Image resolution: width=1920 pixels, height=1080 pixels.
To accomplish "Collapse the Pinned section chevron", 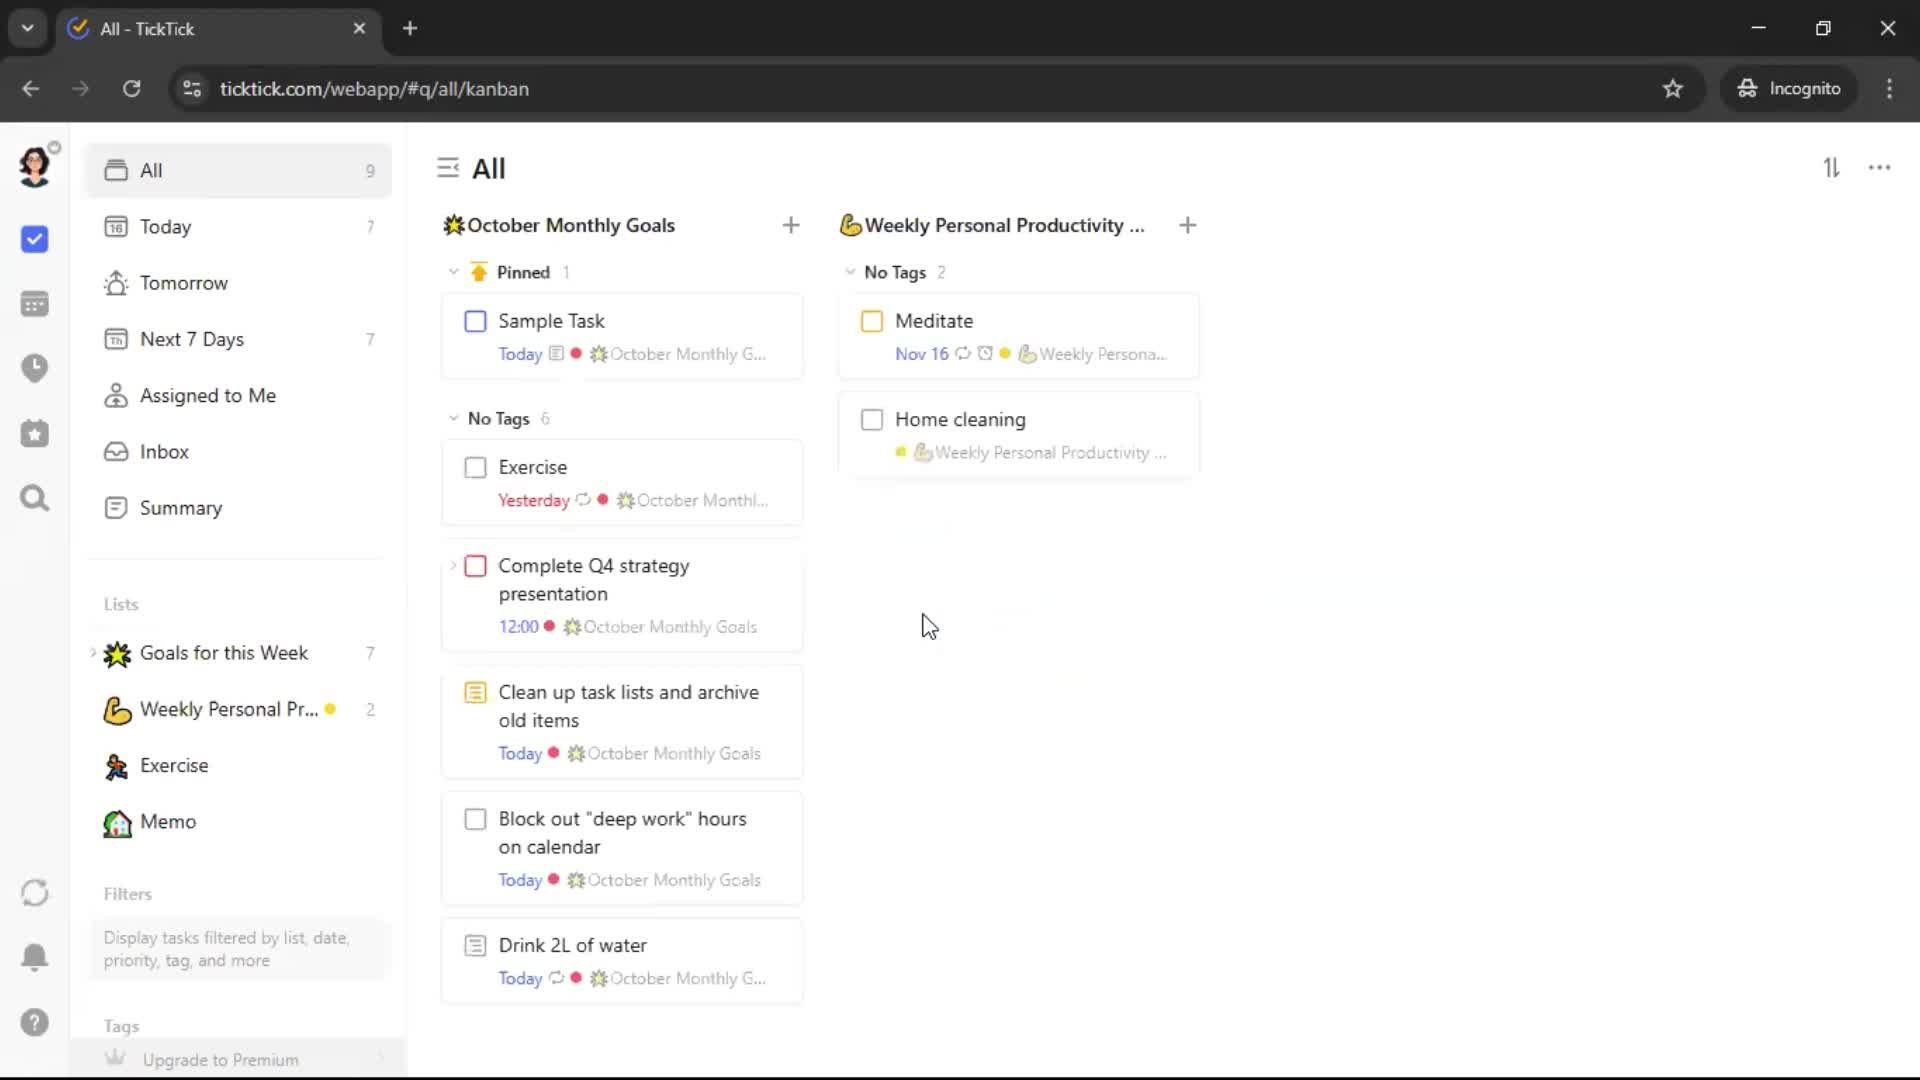I will (453, 272).
